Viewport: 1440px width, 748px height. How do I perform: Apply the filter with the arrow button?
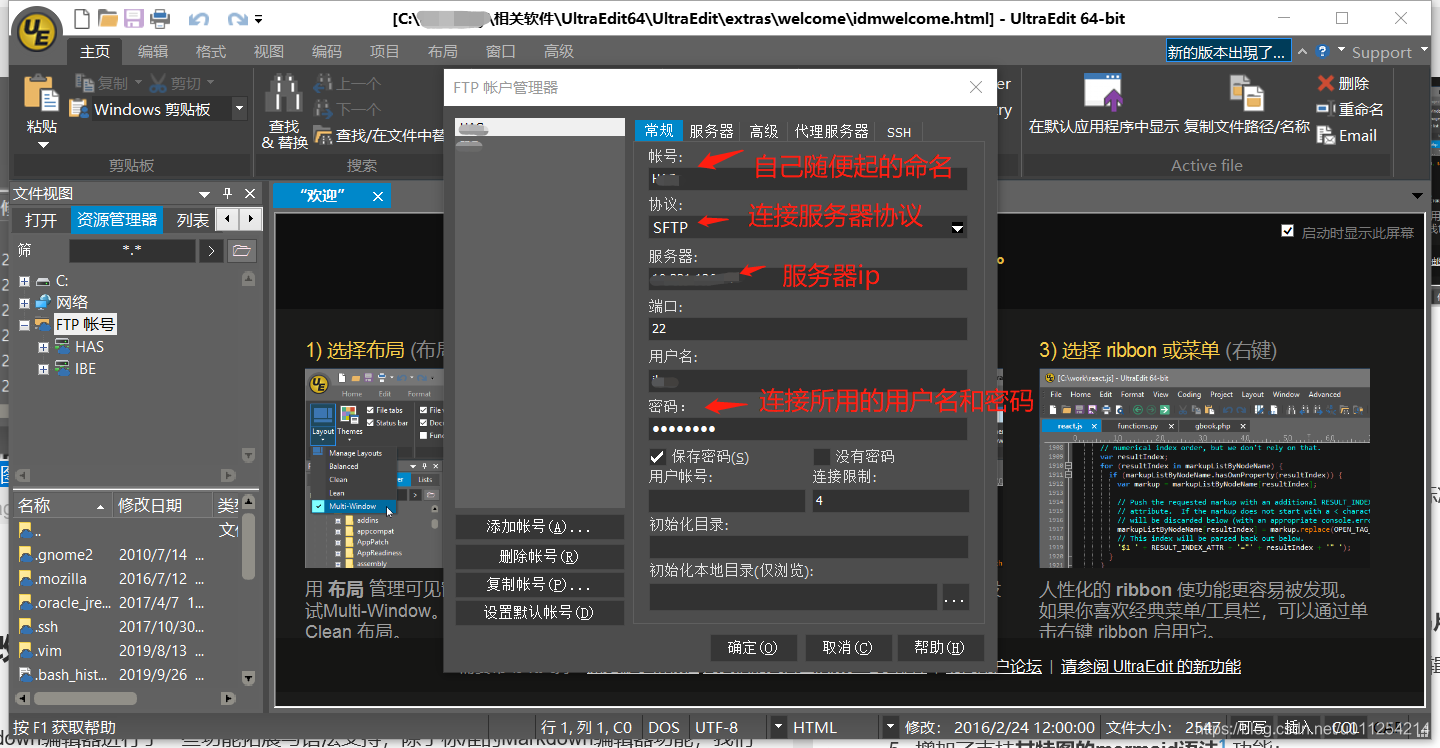pos(210,251)
